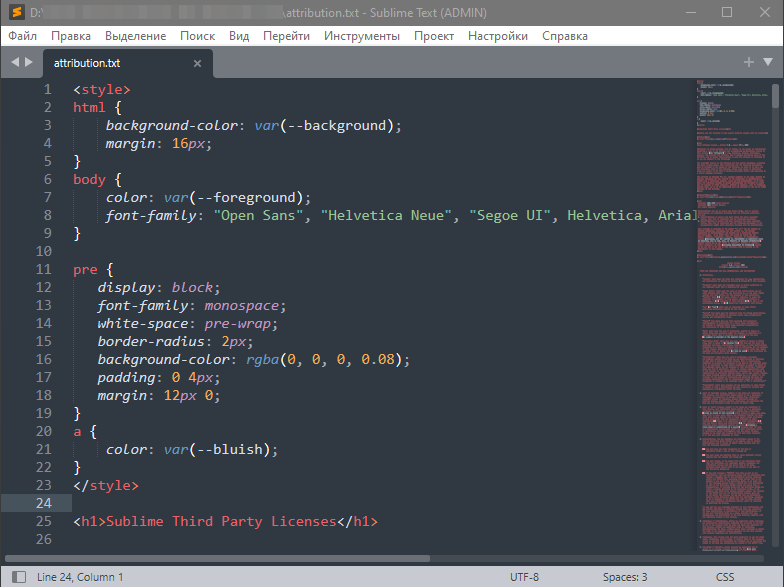Click the "Open Sans" font string
784x587 pixels.
pos(258,216)
